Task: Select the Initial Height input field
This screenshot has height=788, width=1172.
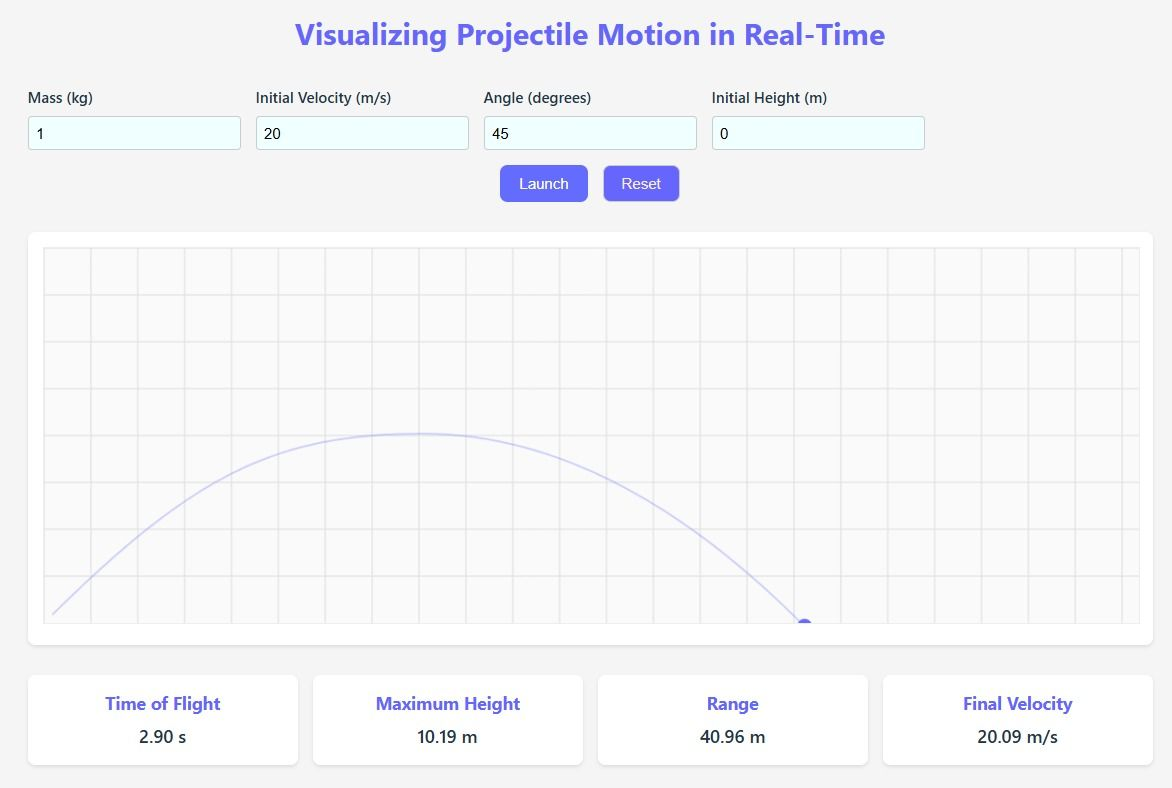Action: coord(818,132)
